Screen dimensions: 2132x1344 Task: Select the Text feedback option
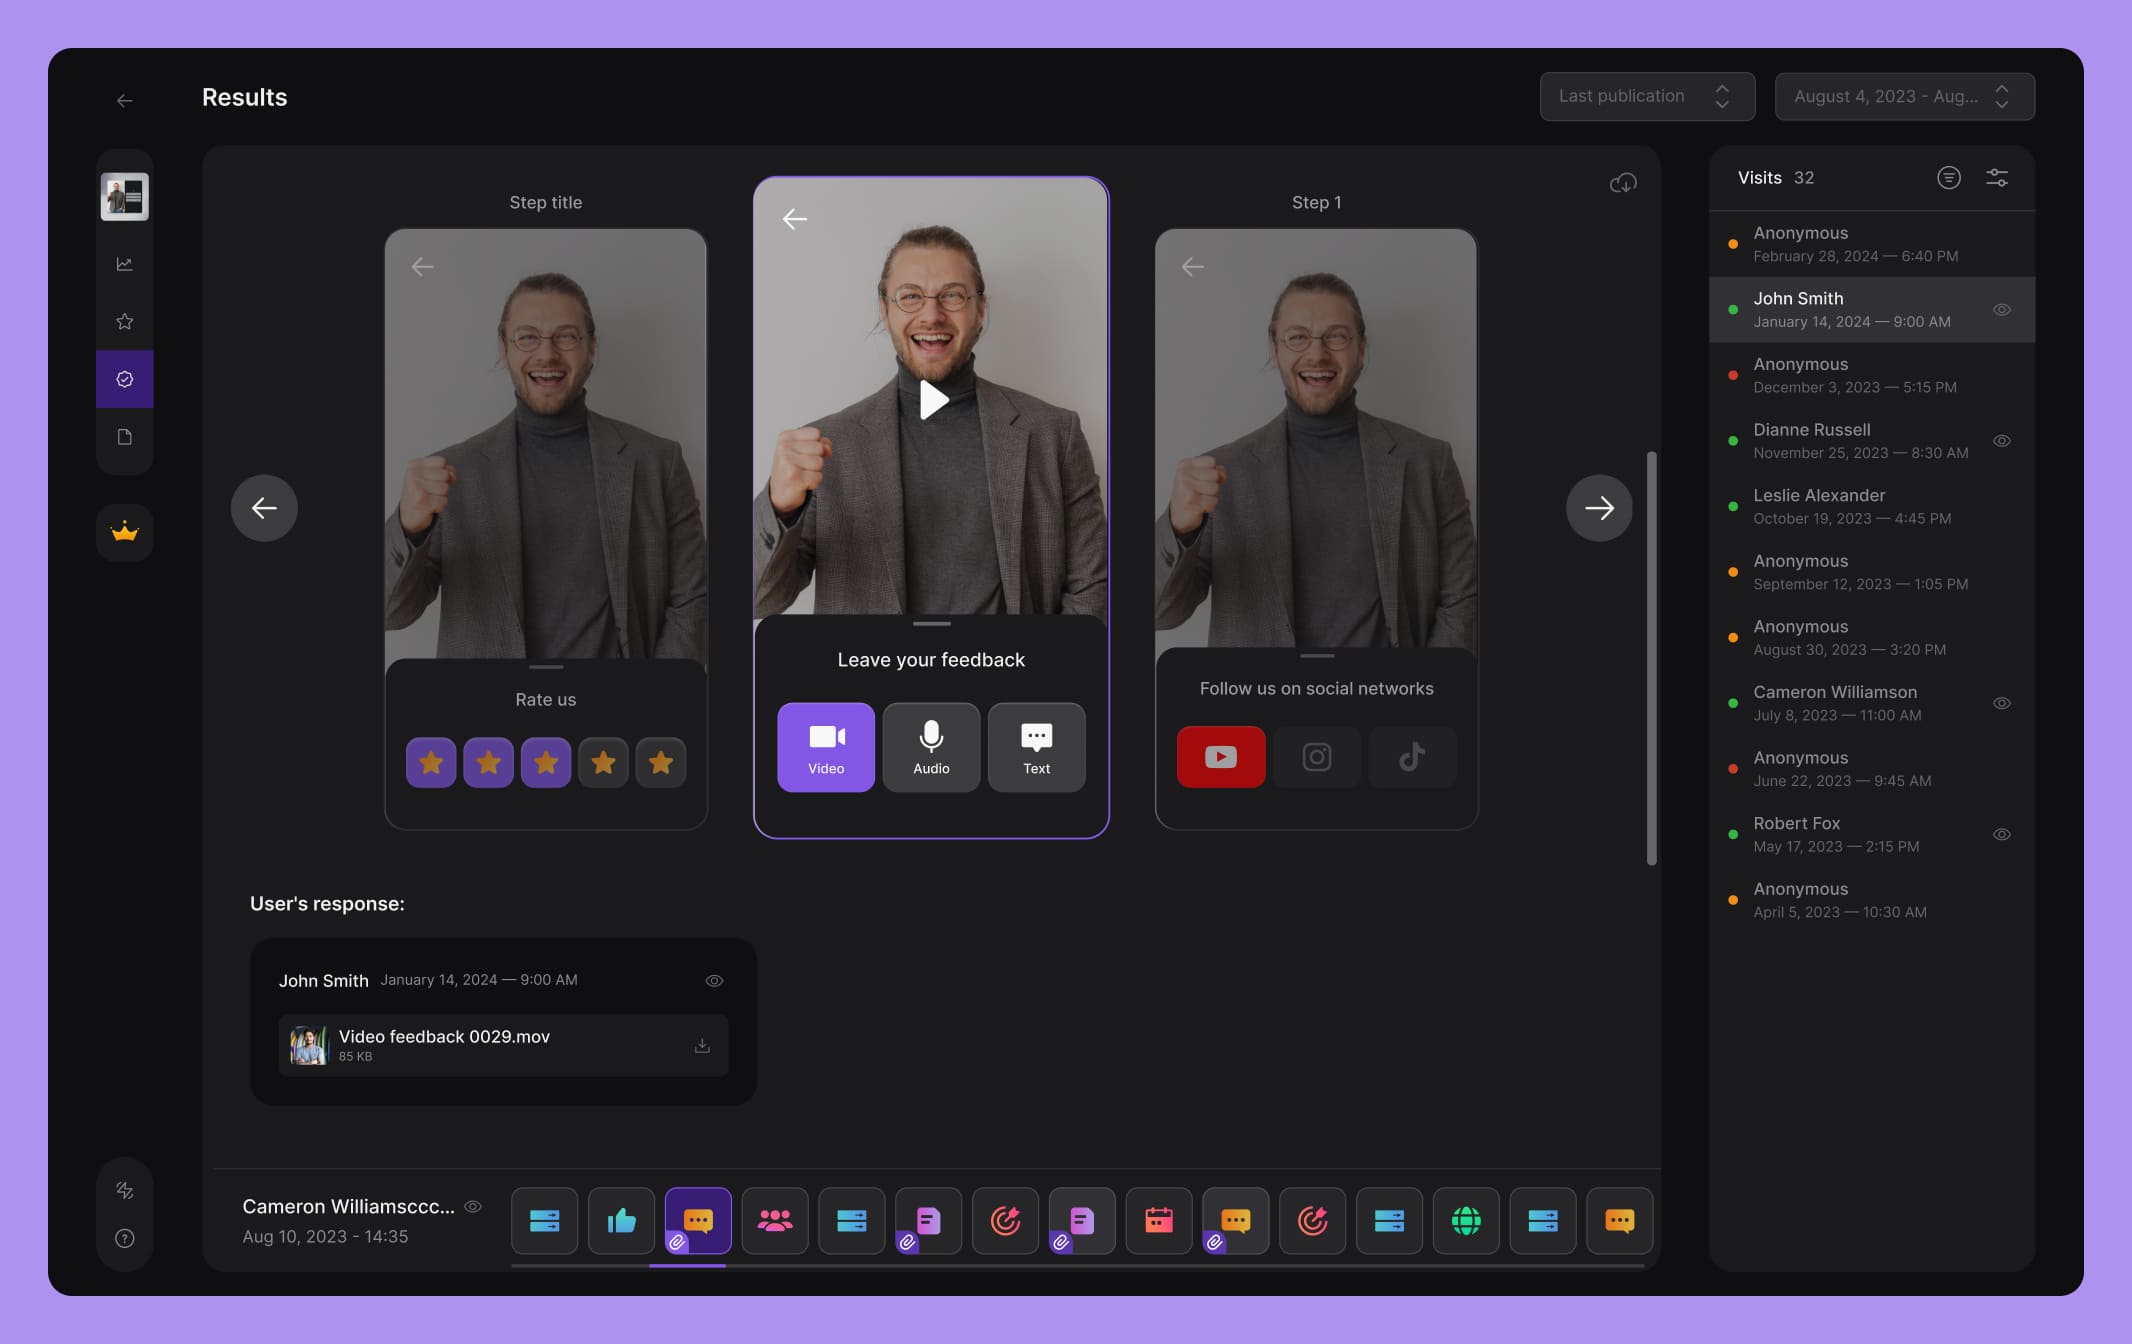pyautogui.click(x=1036, y=747)
